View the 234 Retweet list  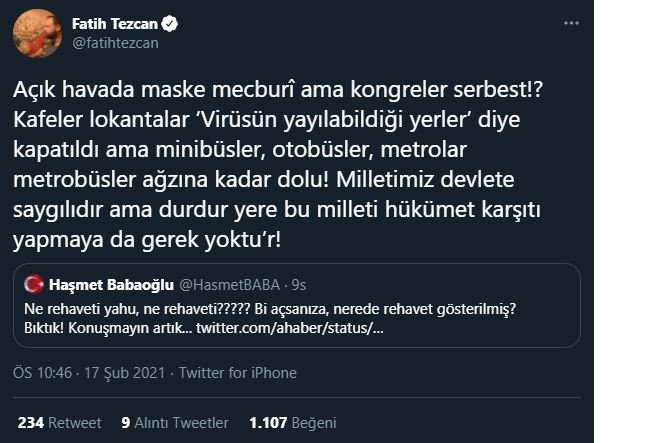point(59,423)
